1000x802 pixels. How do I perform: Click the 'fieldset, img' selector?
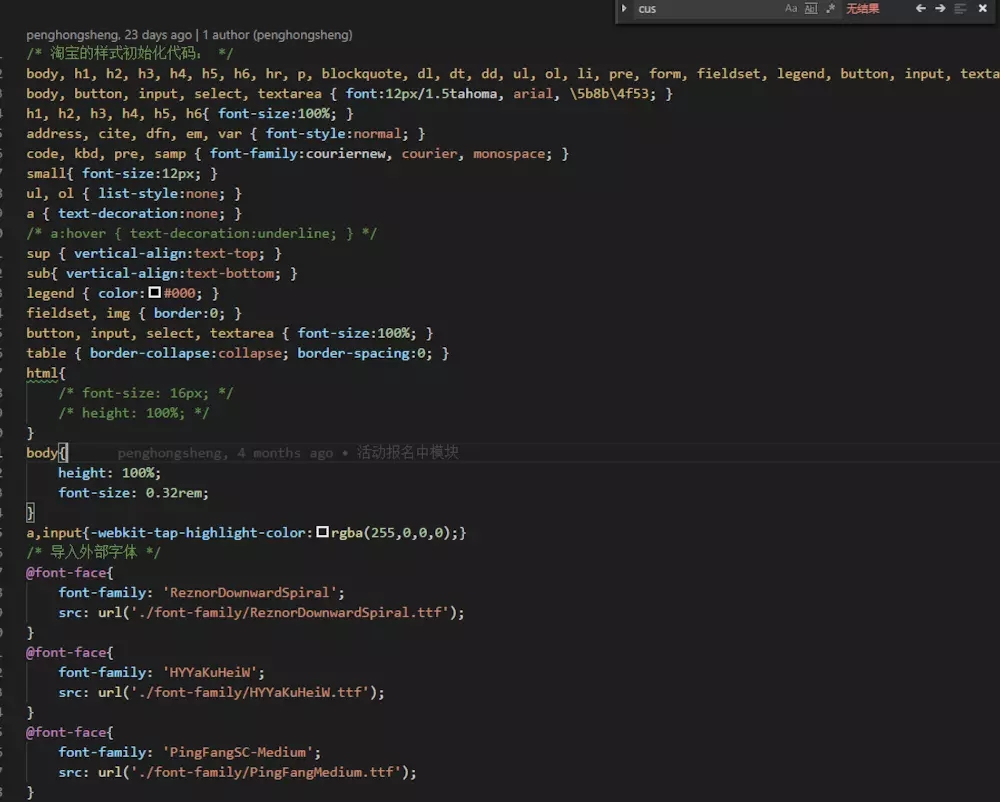[x=78, y=313]
